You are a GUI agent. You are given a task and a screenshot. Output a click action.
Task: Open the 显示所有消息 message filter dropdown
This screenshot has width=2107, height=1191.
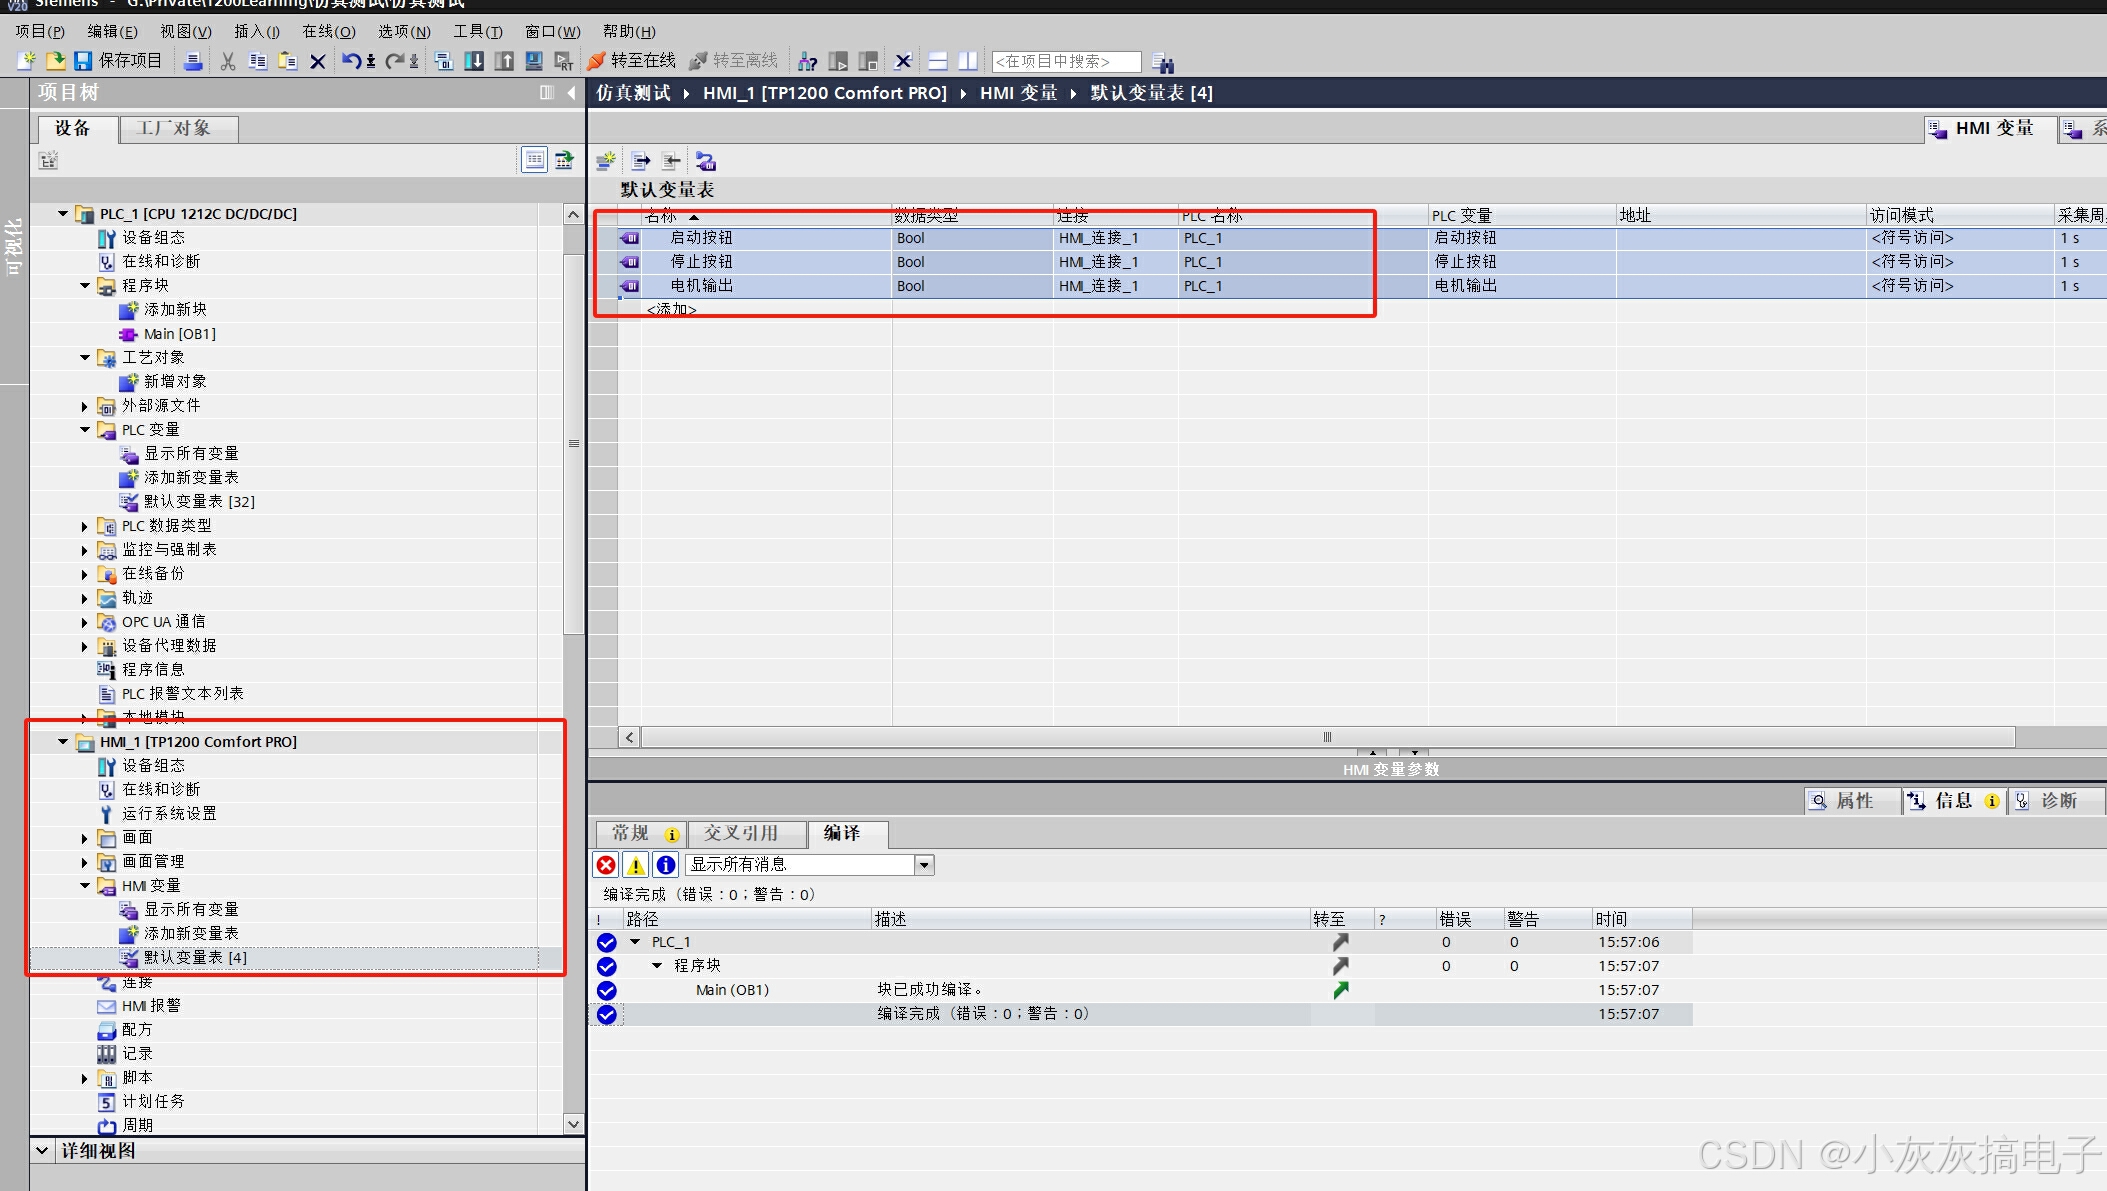pos(924,865)
